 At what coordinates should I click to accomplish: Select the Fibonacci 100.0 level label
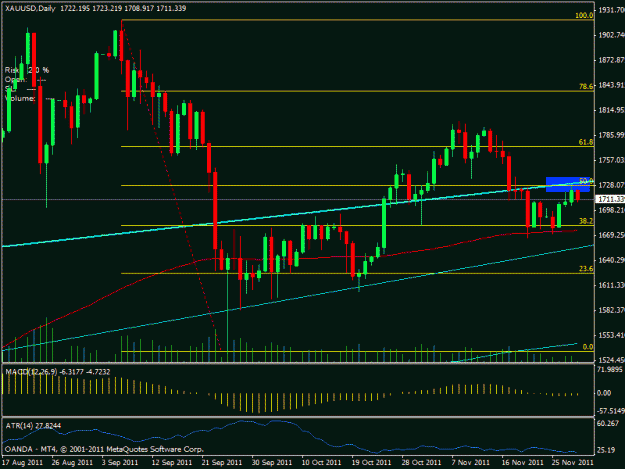(584, 16)
